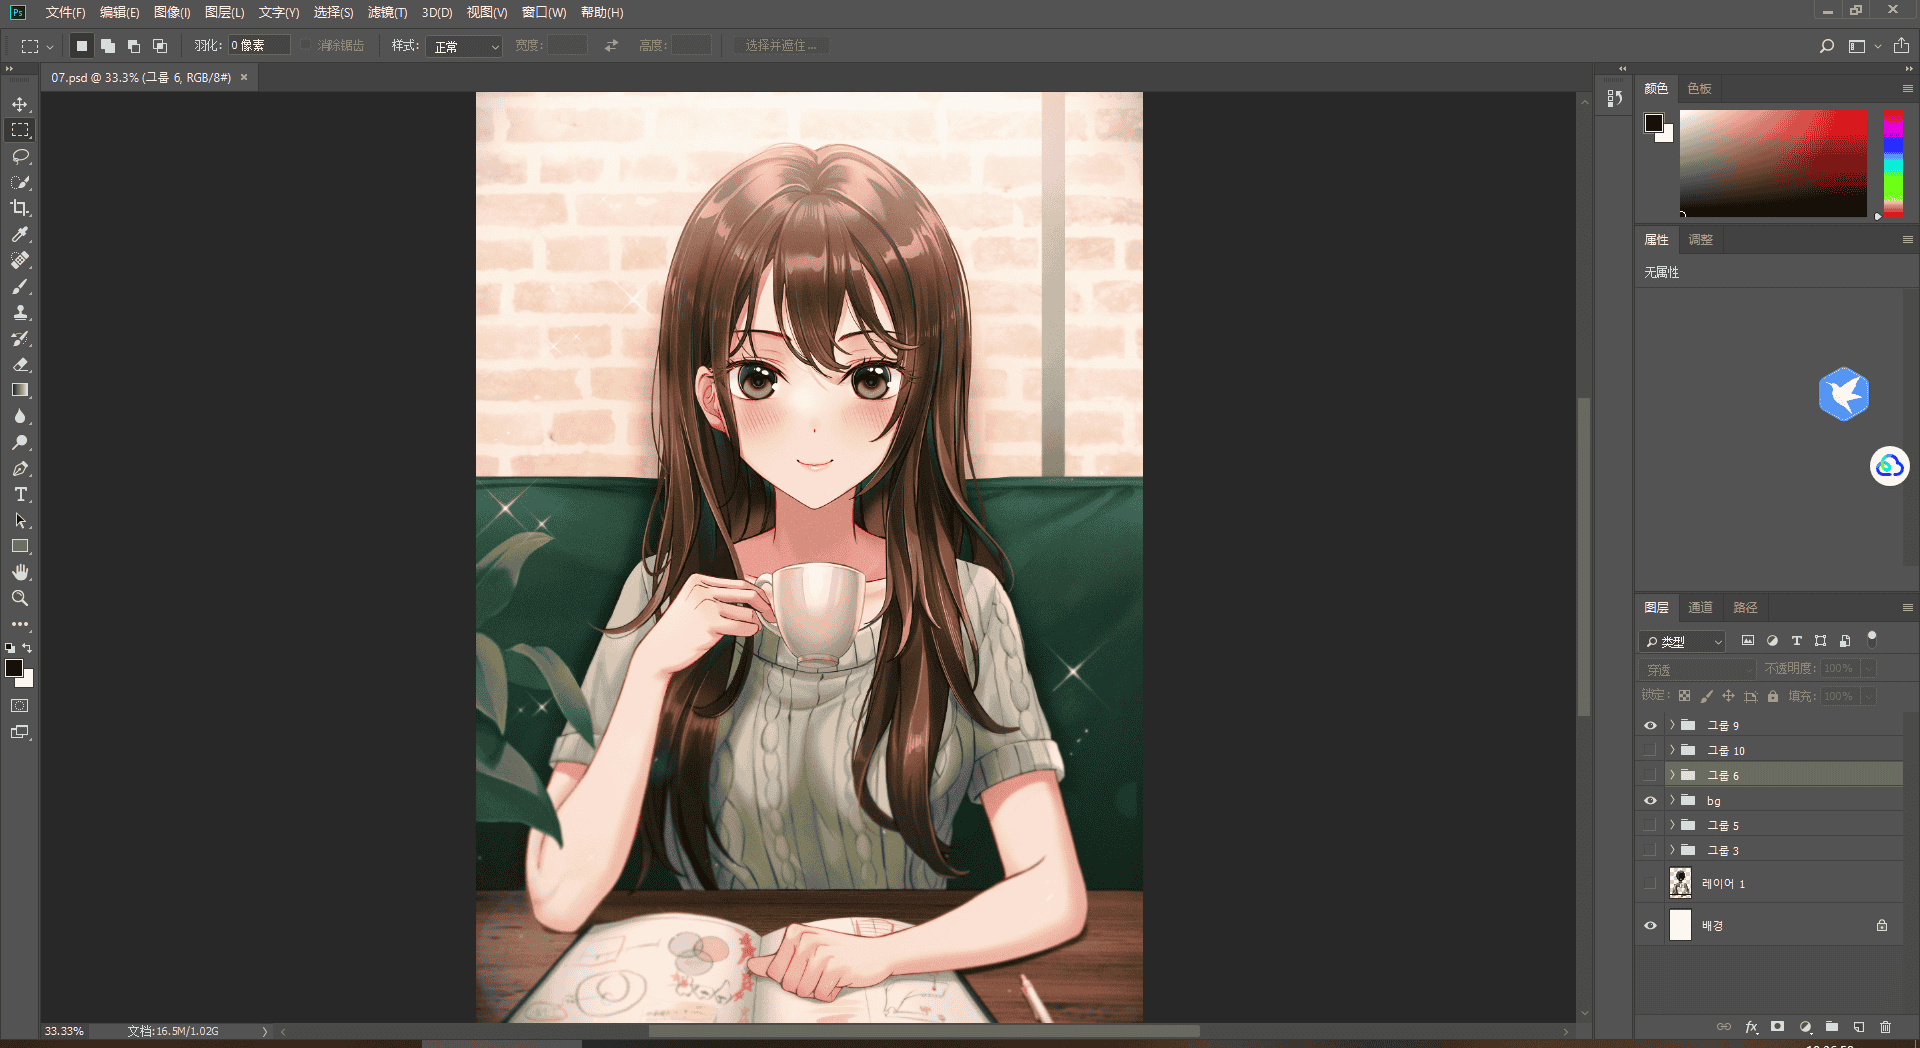Select the Lasso tool
Screen dimensions: 1920x1048
tap(20, 156)
